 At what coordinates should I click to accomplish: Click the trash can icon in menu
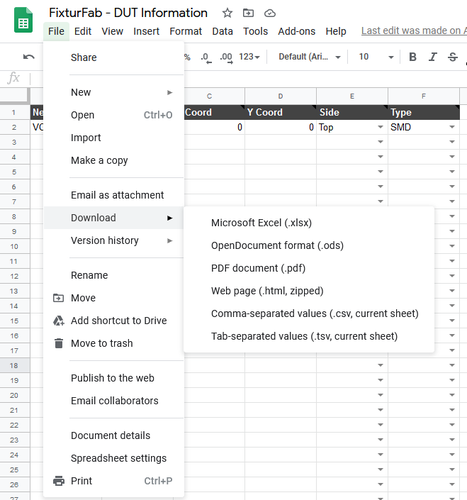[59, 343]
